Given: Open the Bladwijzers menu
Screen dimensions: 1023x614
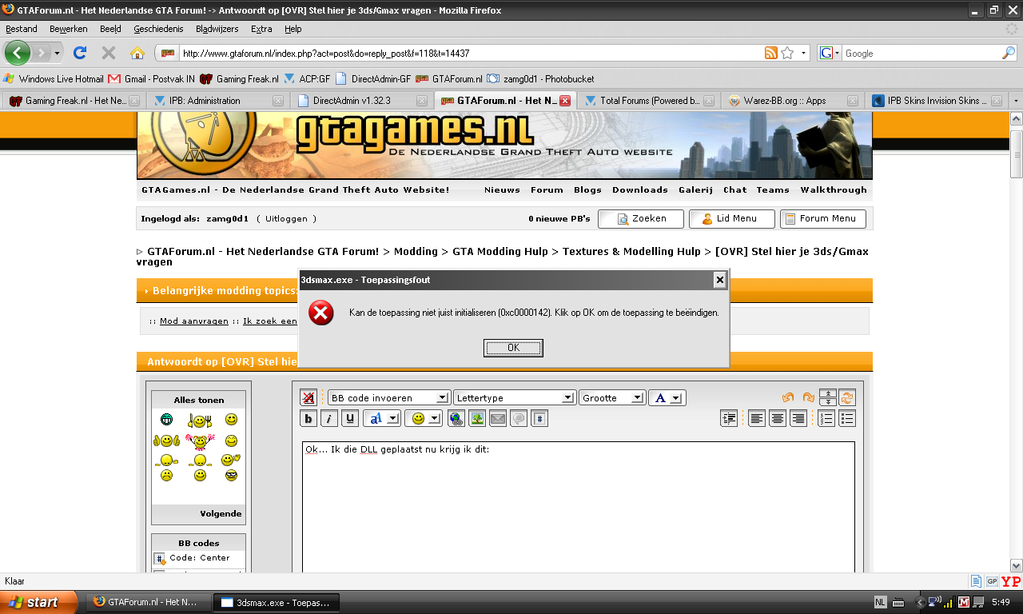Looking at the screenshot, I should point(217,29).
